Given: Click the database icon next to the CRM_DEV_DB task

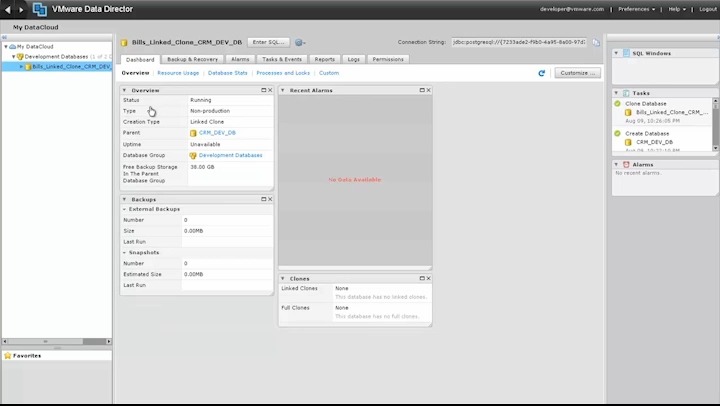Looking at the screenshot, I should click(628, 142).
